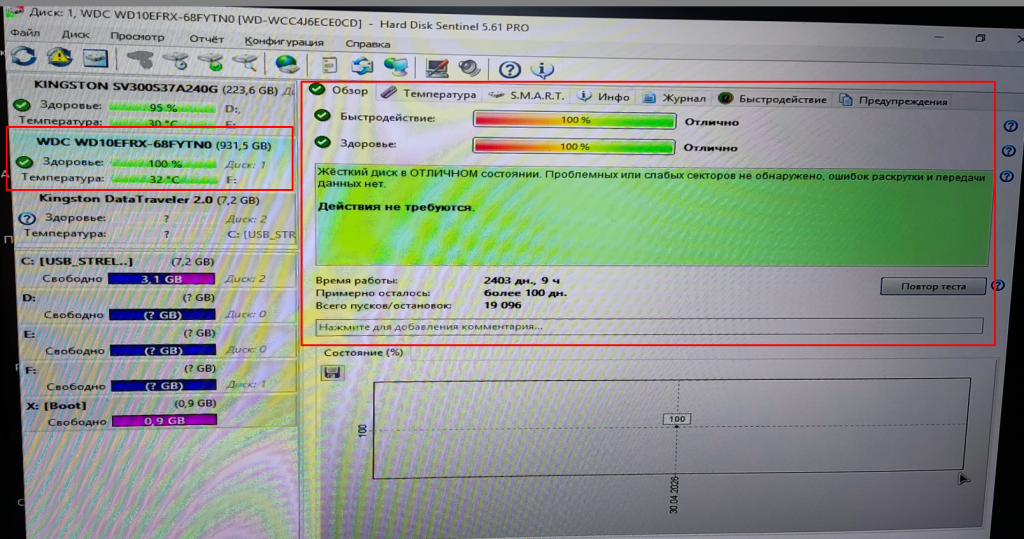Click the help icon beside the Повтор теста button

(997, 286)
